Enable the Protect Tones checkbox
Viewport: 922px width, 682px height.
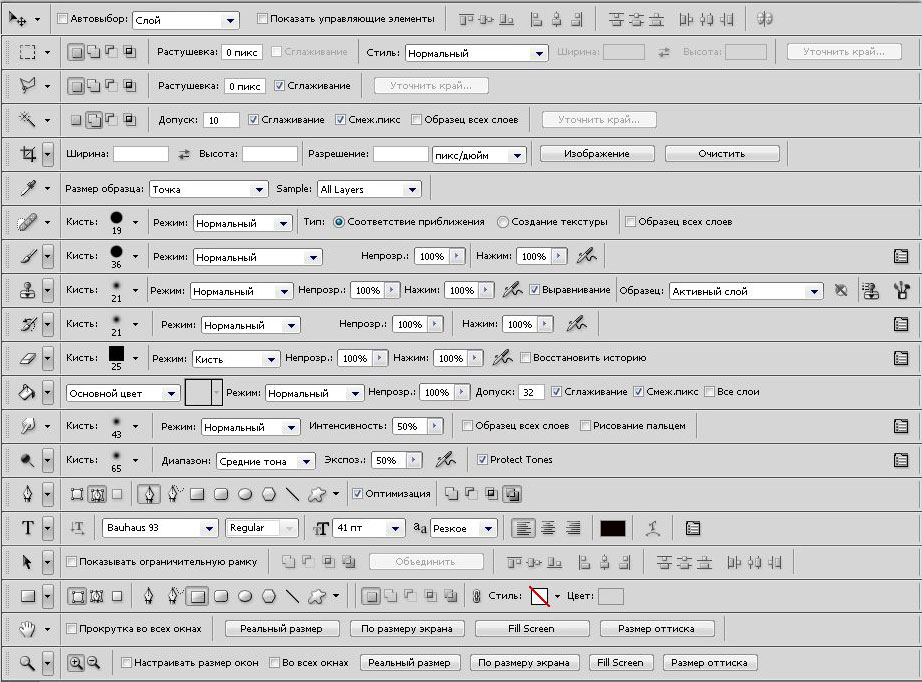pos(483,459)
